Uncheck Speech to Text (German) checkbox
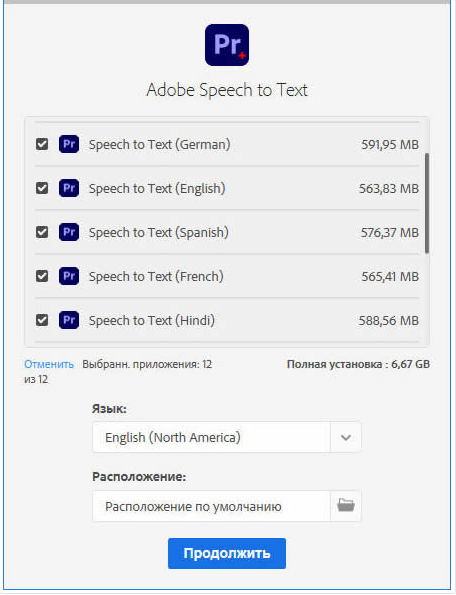 42,144
